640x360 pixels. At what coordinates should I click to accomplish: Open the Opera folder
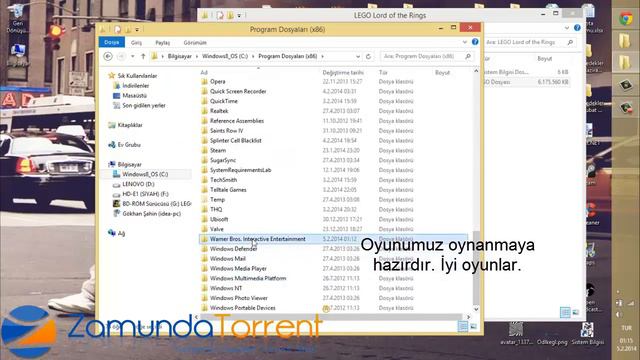tap(217, 82)
